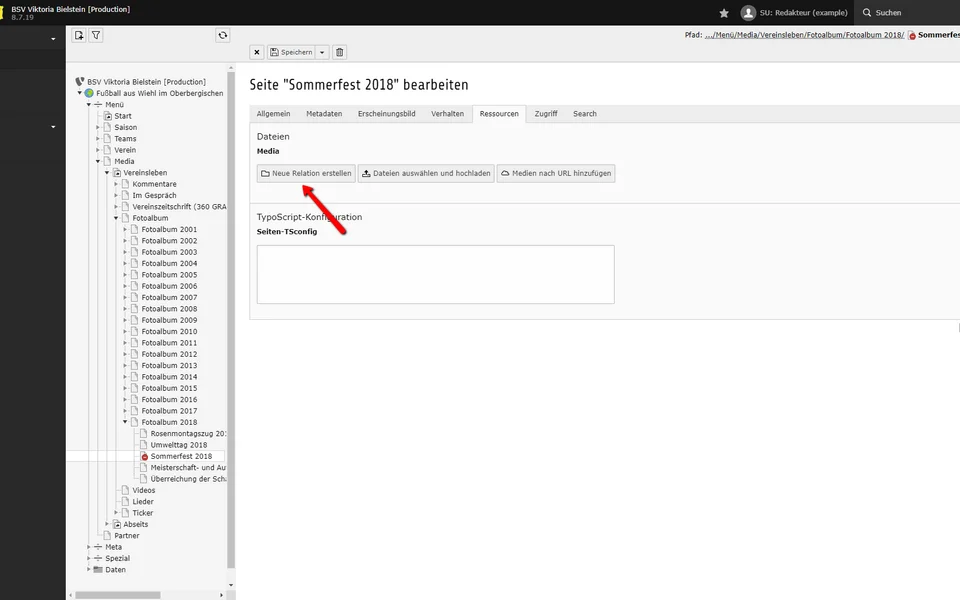This screenshot has height=600, width=960.
Task: Expand the Meta tree node
Action: pos(89,547)
